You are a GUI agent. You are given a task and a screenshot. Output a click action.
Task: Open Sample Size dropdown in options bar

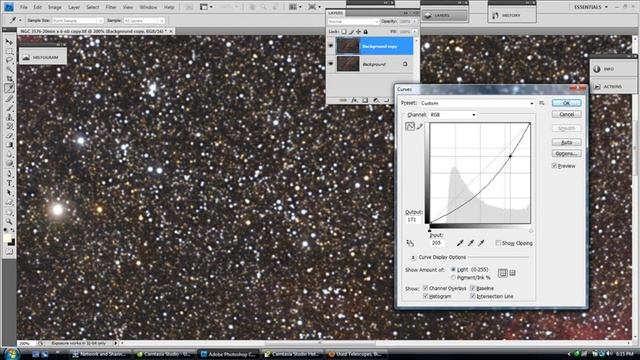point(78,20)
